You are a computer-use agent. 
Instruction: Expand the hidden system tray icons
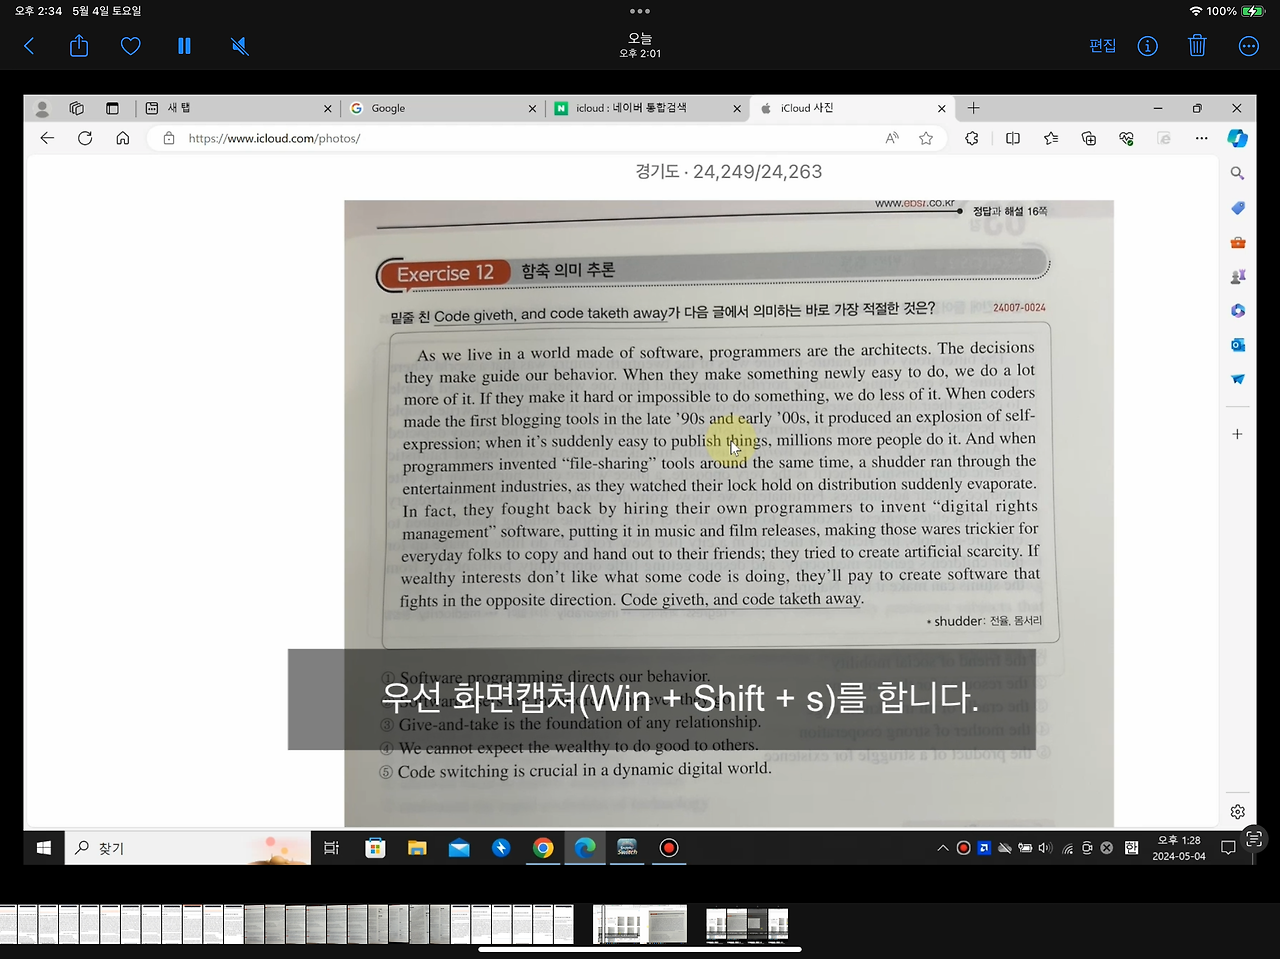tap(942, 848)
